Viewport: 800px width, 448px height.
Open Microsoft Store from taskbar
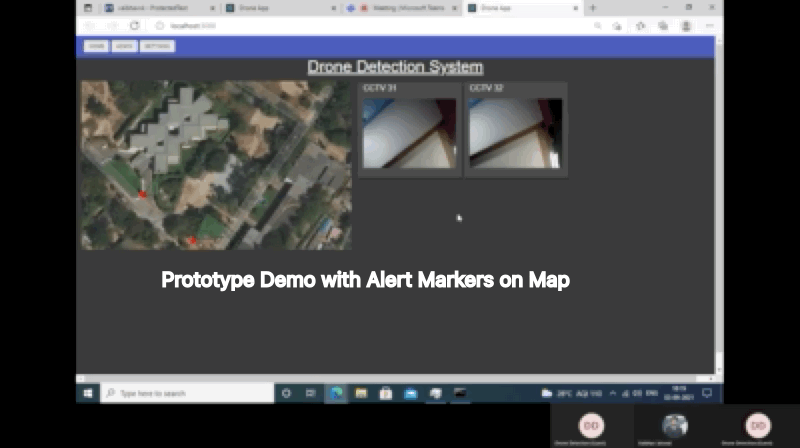click(386, 393)
